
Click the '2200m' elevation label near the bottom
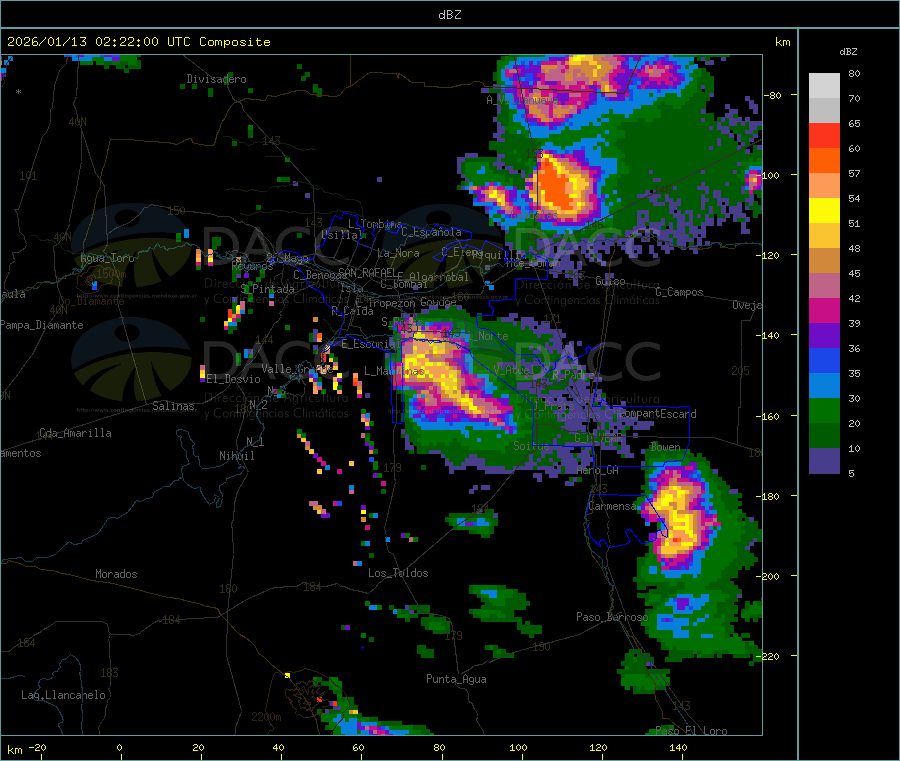pos(266,717)
